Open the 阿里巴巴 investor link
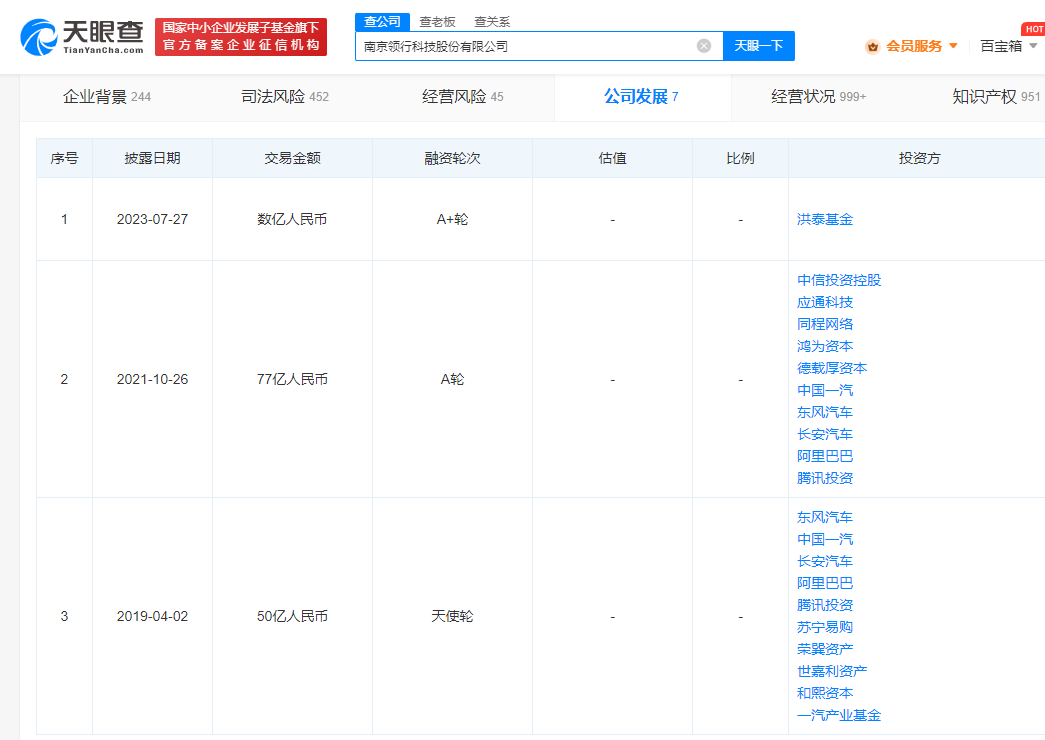 [824, 455]
